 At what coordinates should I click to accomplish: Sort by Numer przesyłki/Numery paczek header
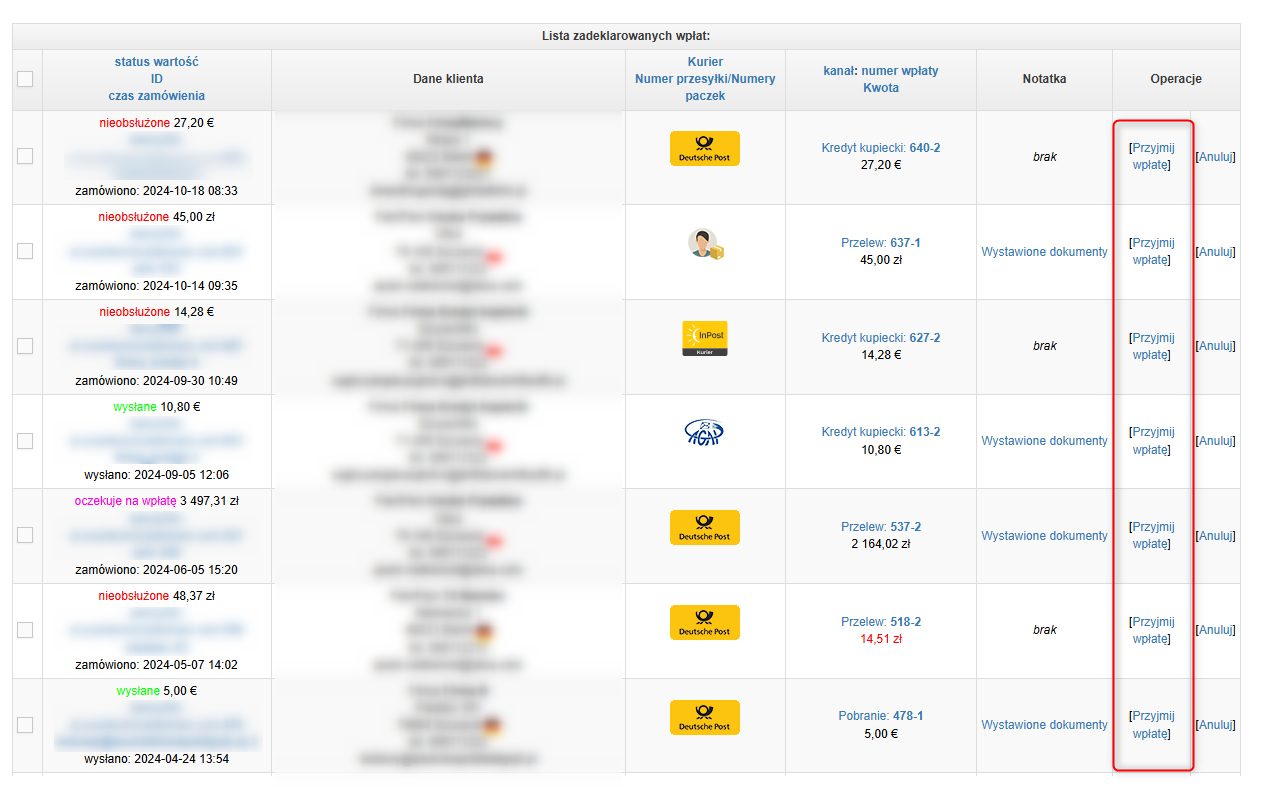click(705, 88)
